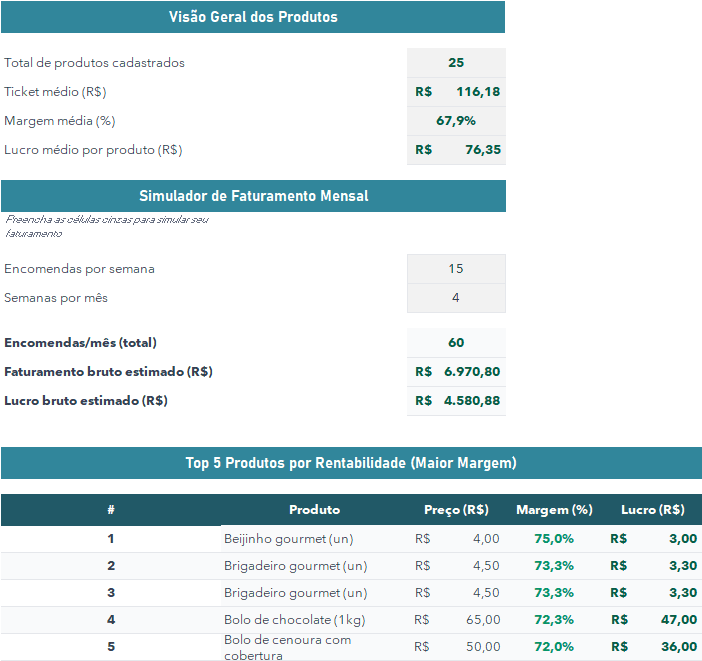Select the average profit value 76,35
Screen dimensions: 702x661
pos(456,150)
